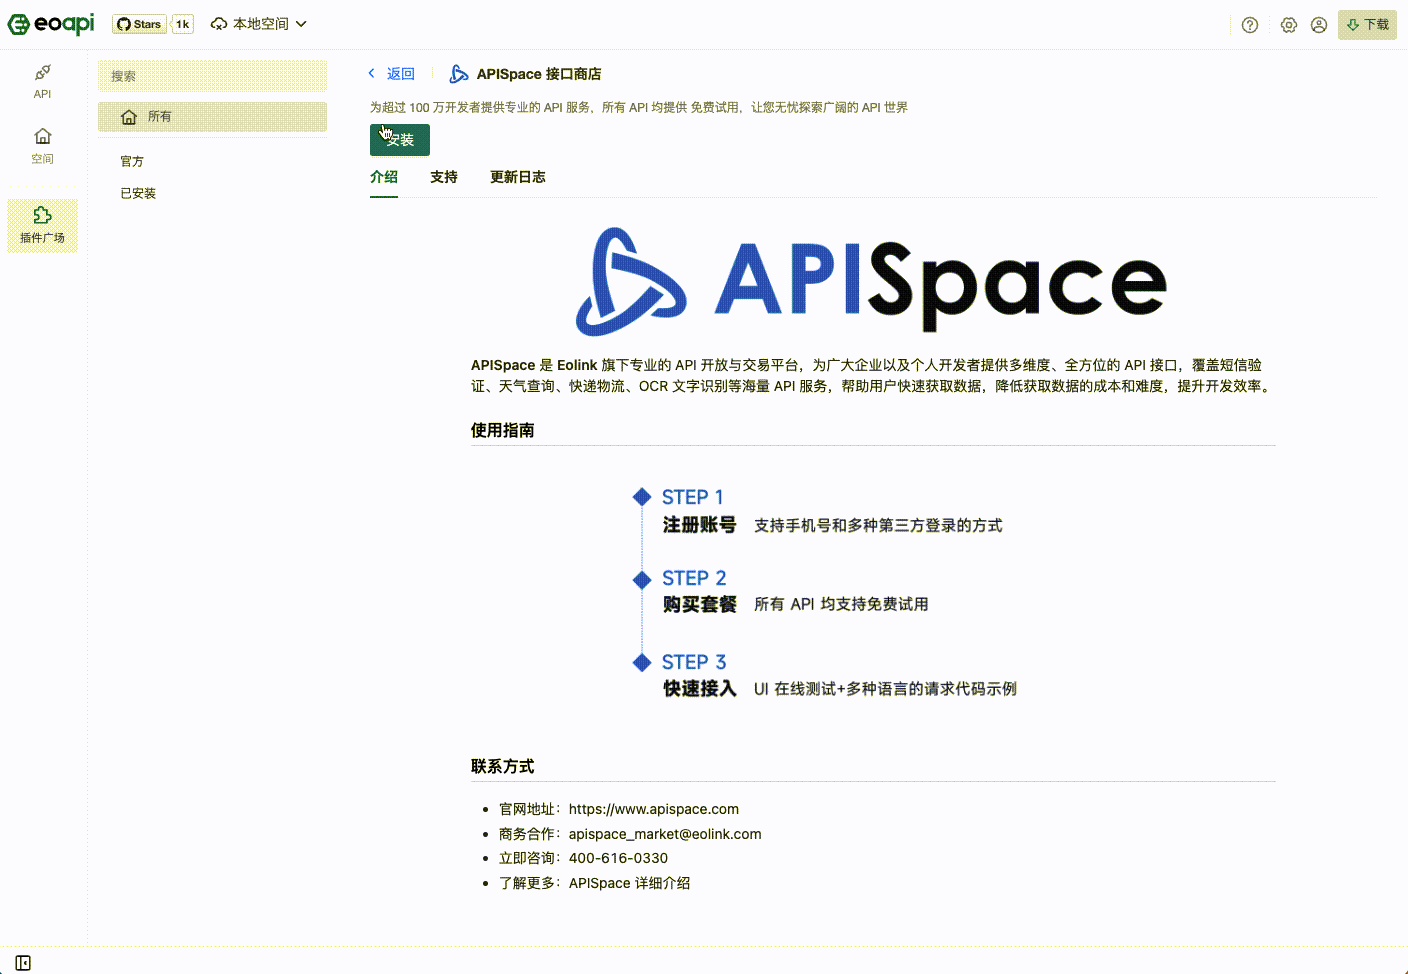Switch to the 支持 tab

click(444, 176)
